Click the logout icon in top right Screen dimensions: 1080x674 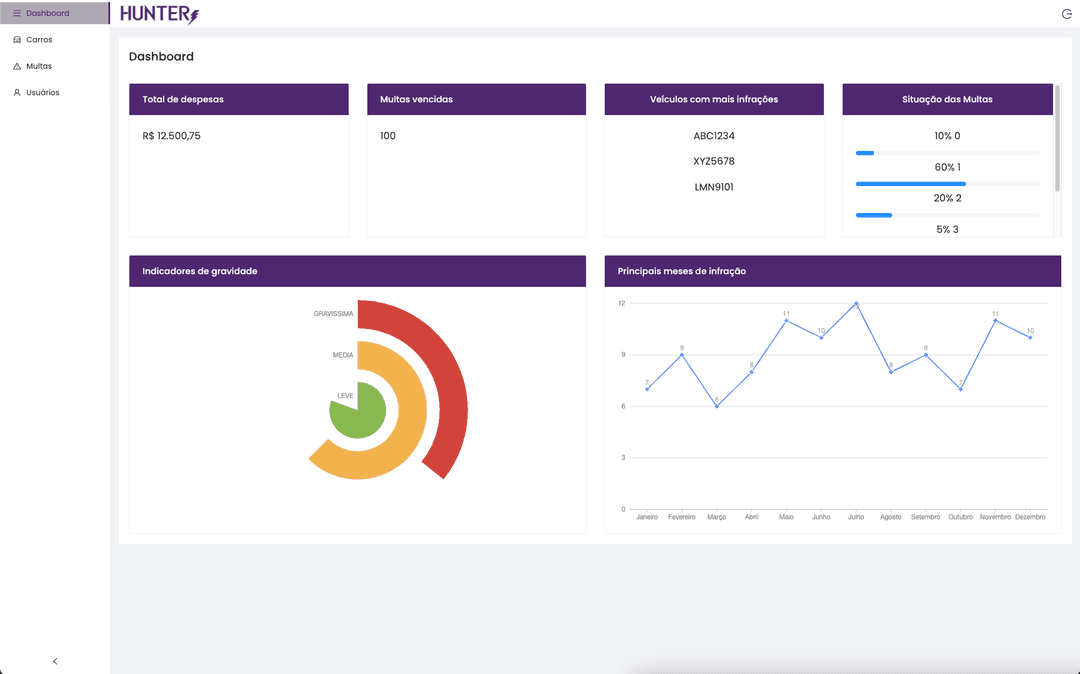point(1066,14)
